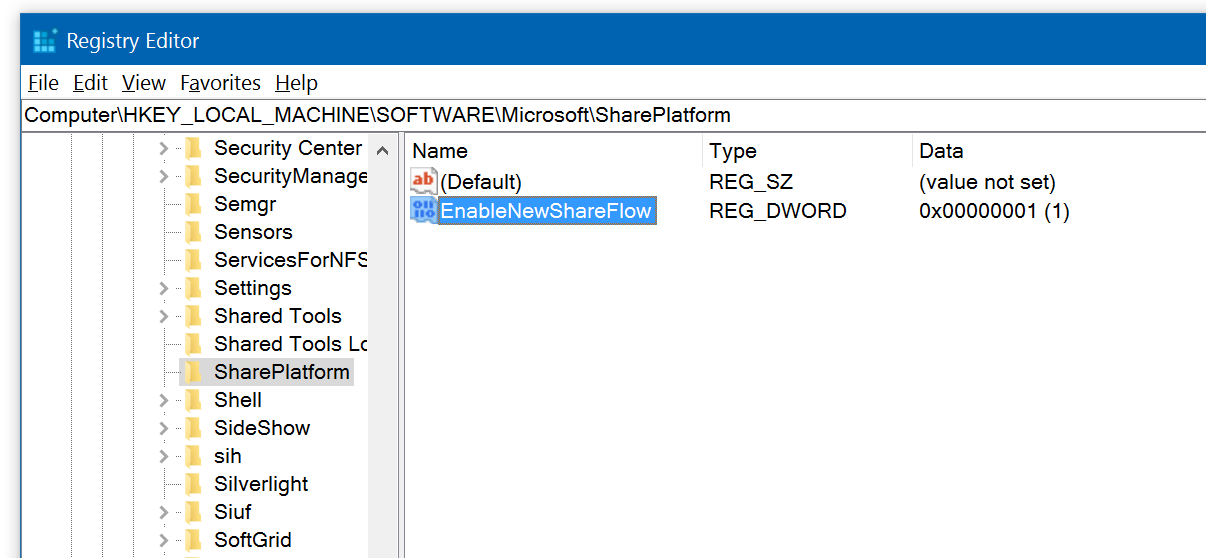Click the ServicesForNFS folder icon
Viewport: 1206px width, 558px height.
tap(193, 260)
